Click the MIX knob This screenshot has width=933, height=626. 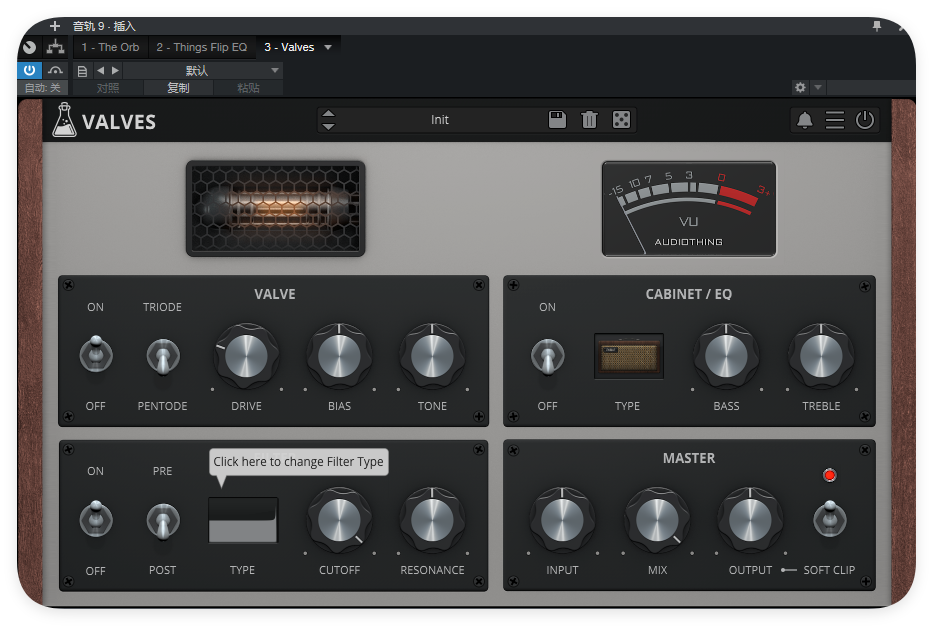click(657, 521)
